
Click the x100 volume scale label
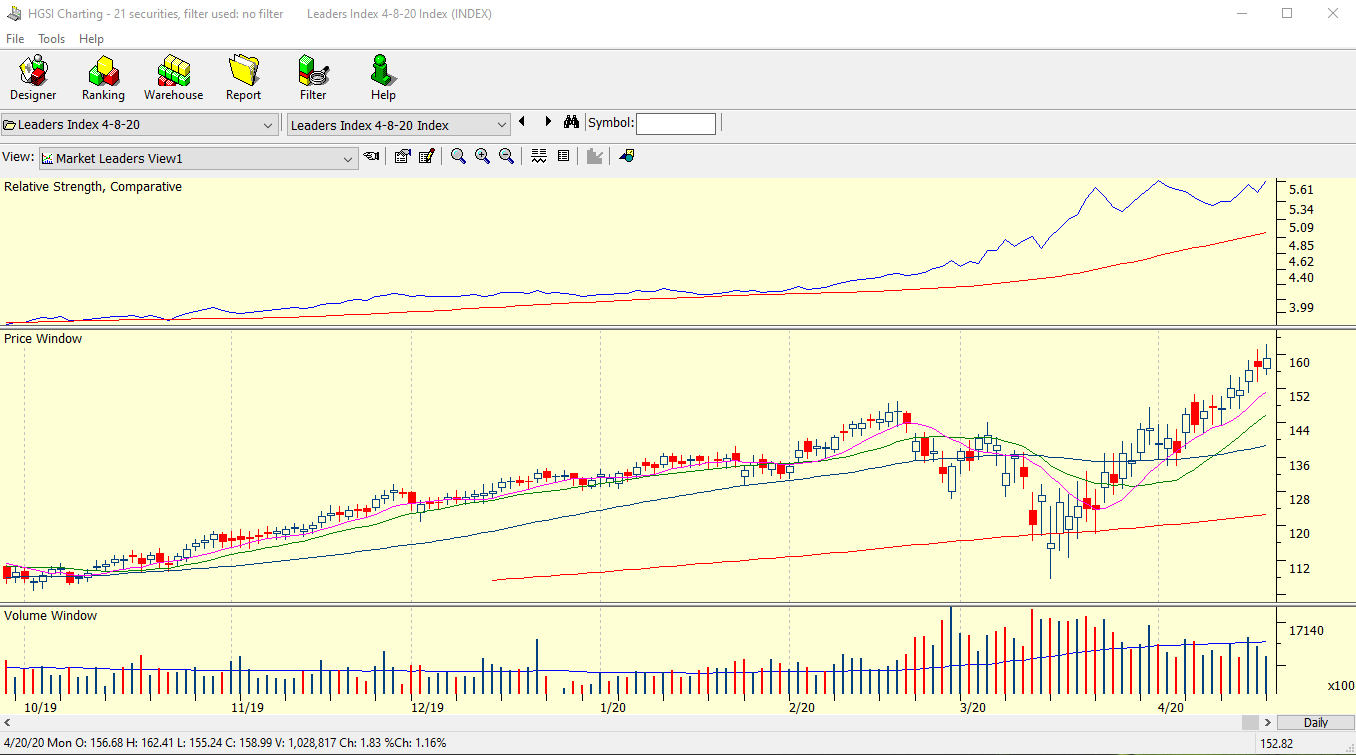[1341, 686]
